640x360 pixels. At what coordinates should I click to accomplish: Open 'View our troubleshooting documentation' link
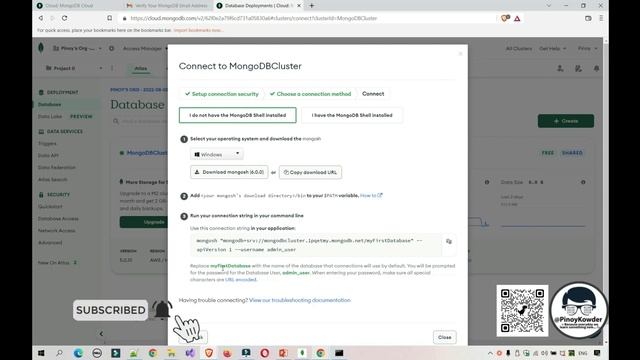point(300,300)
